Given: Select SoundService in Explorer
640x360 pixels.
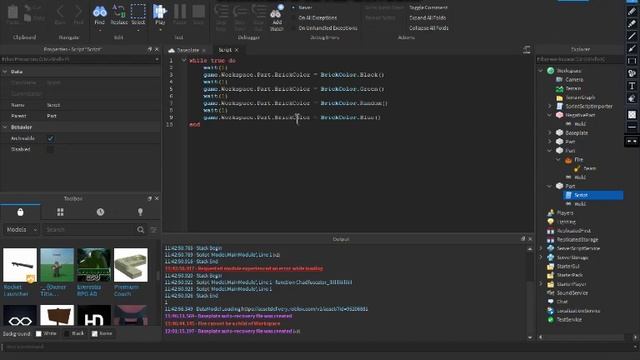Looking at the screenshot, I should point(572,293).
